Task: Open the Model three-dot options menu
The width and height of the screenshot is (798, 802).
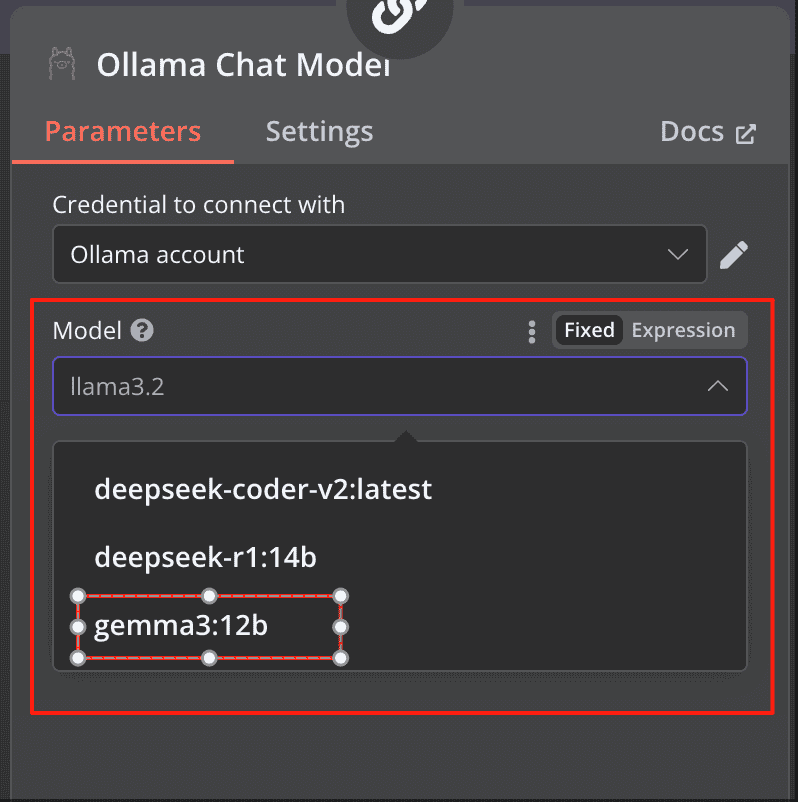Action: click(x=532, y=331)
